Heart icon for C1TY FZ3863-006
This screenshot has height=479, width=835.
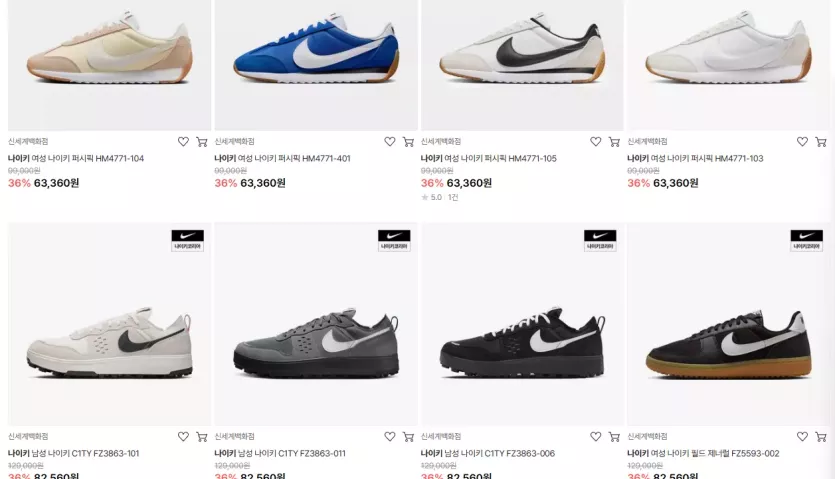[x=596, y=437]
